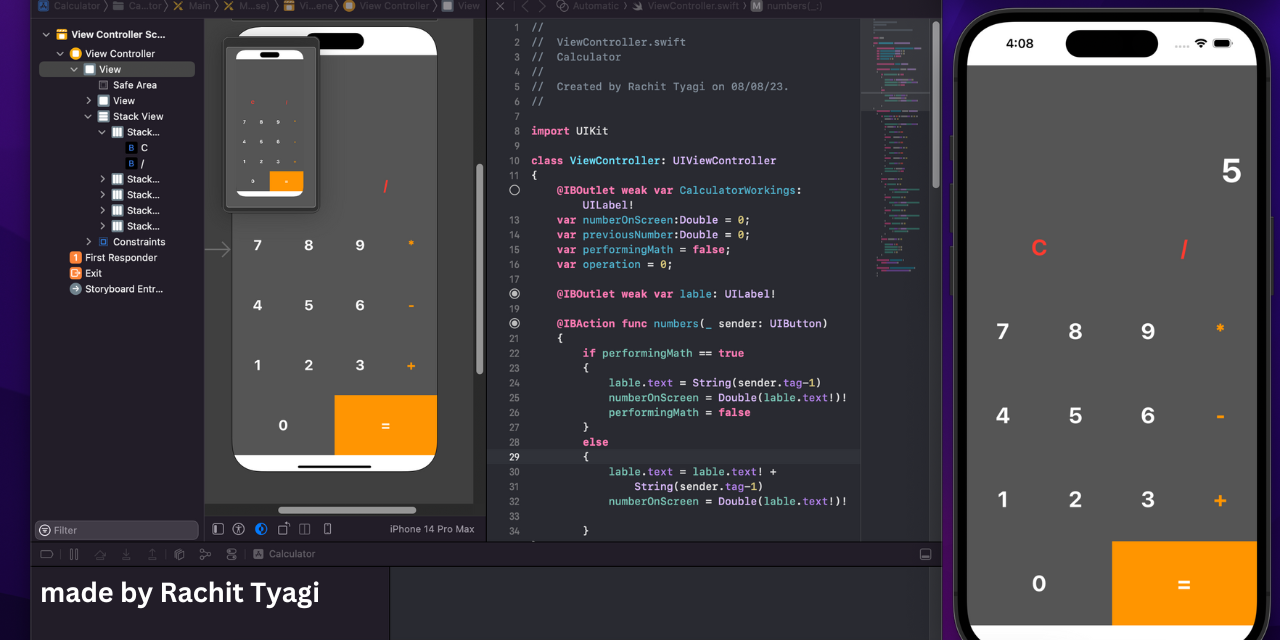Image resolution: width=1280 pixels, height=640 pixels.
Task: Click the breakpoint indicator on line 29
Action: (514, 456)
